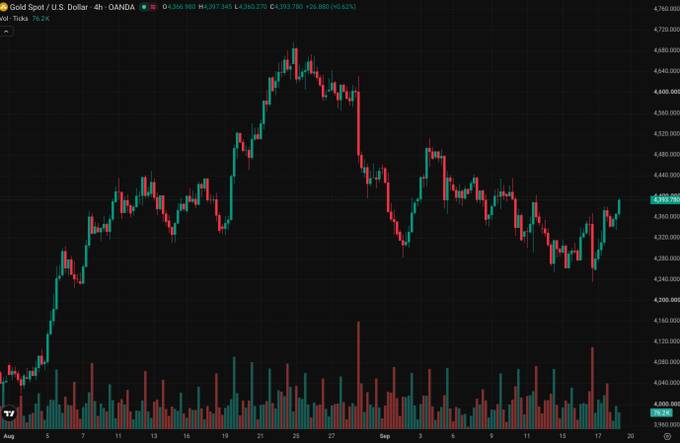Collapse the indicator legend with the chevron

tap(6, 32)
